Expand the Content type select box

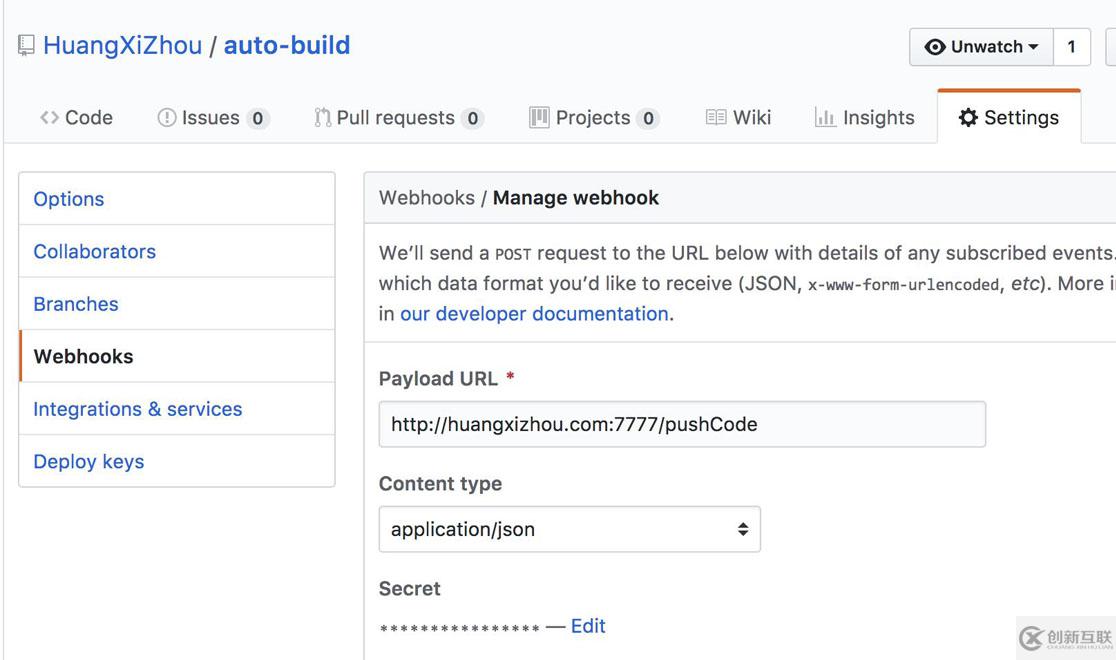pyautogui.click(x=569, y=529)
